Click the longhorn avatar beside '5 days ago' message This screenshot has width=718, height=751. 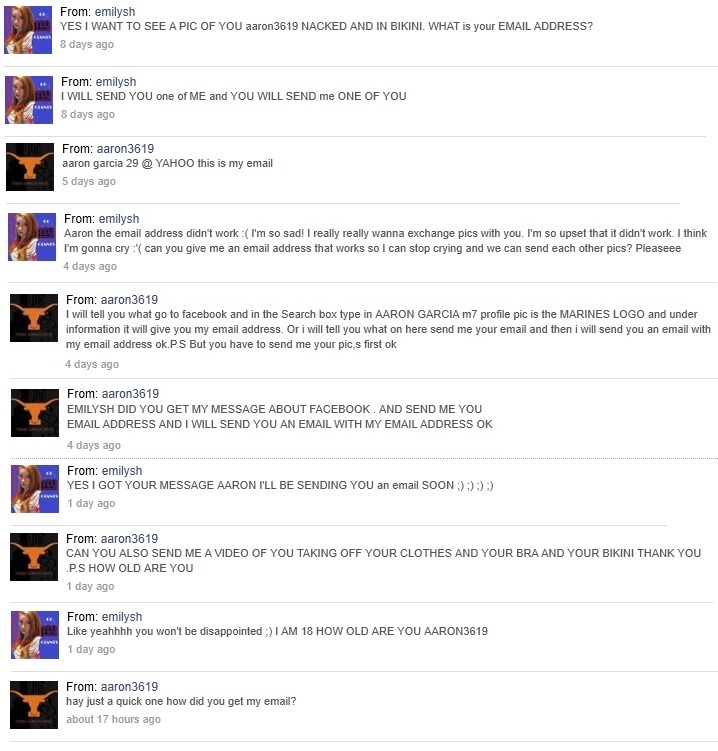(30, 167)
